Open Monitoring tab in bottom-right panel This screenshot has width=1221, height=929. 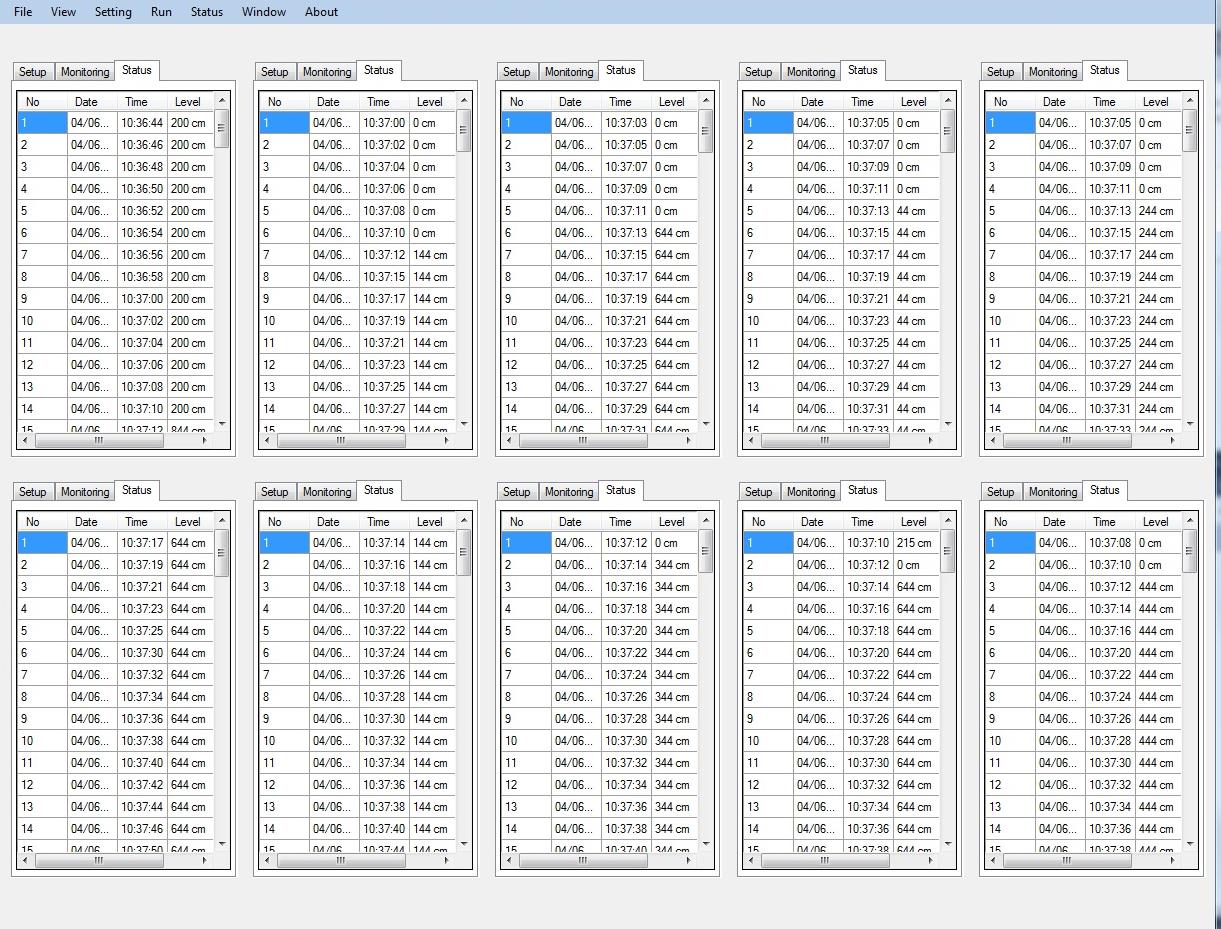point(1052,492)
